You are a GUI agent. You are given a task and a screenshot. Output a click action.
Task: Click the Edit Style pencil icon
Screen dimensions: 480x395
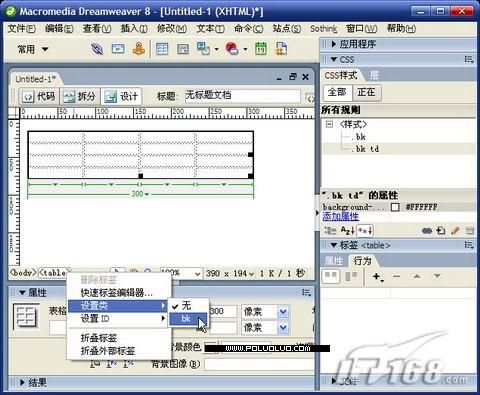click(x=455, y=230)
